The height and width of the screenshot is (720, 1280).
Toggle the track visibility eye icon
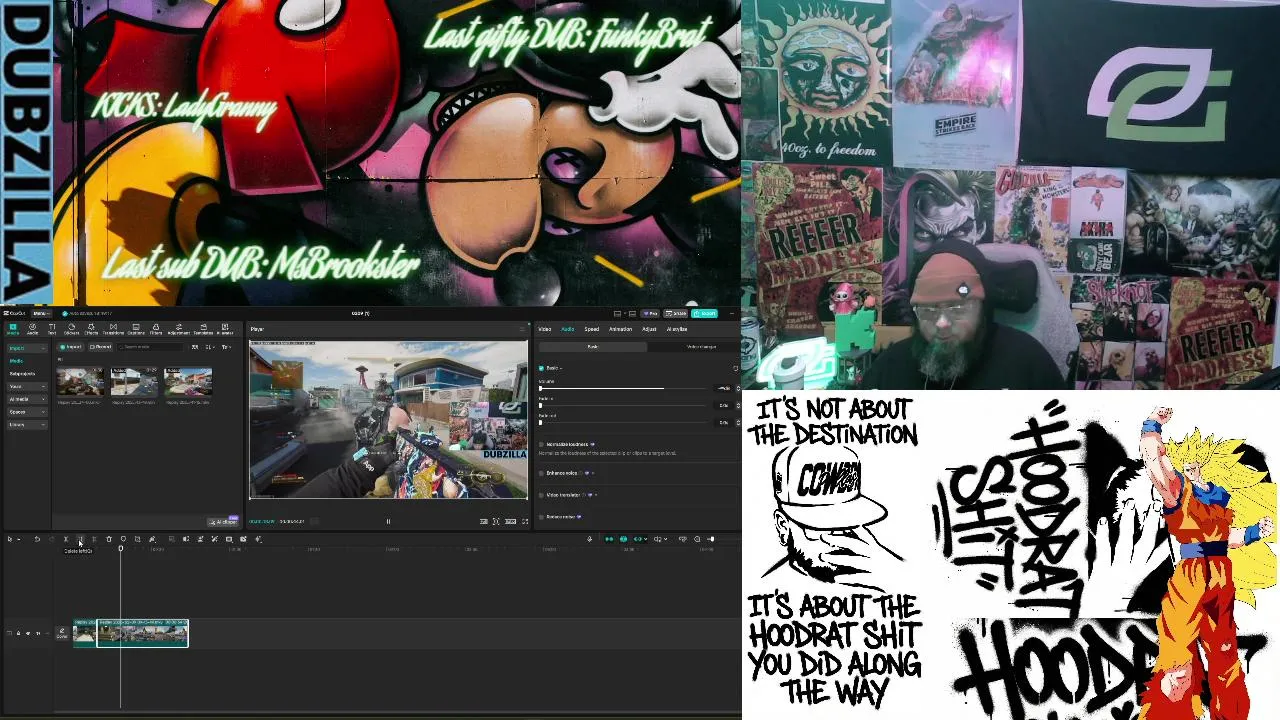click(28, 633)
